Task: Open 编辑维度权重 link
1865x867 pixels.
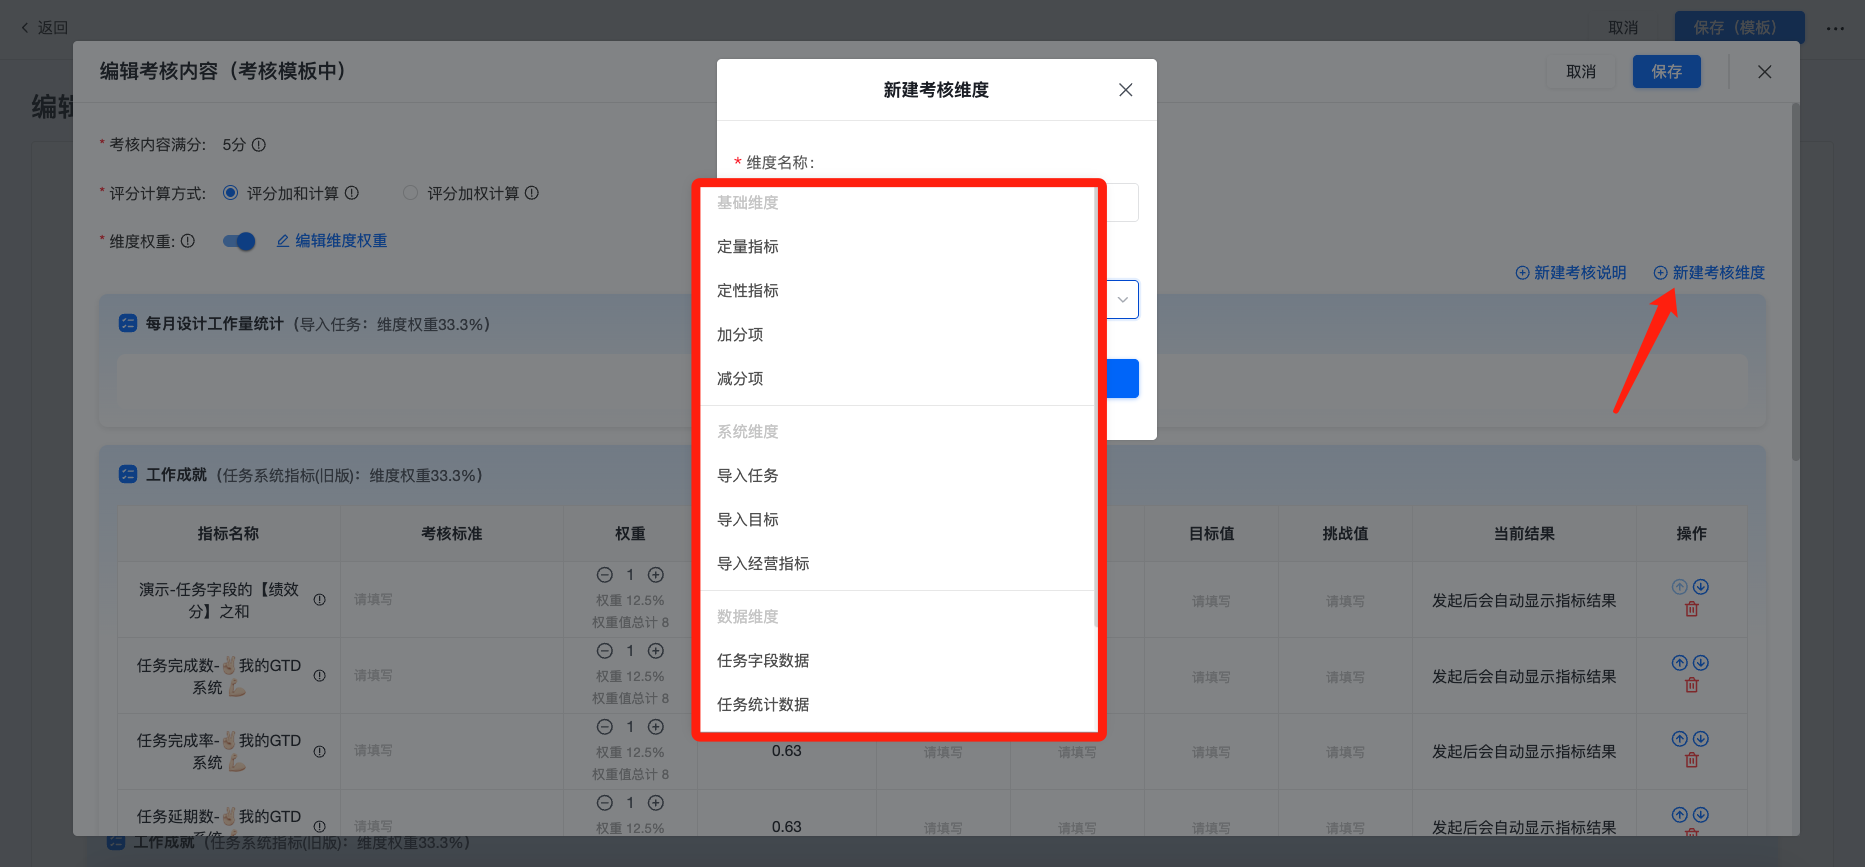Action: click(332, 241)
